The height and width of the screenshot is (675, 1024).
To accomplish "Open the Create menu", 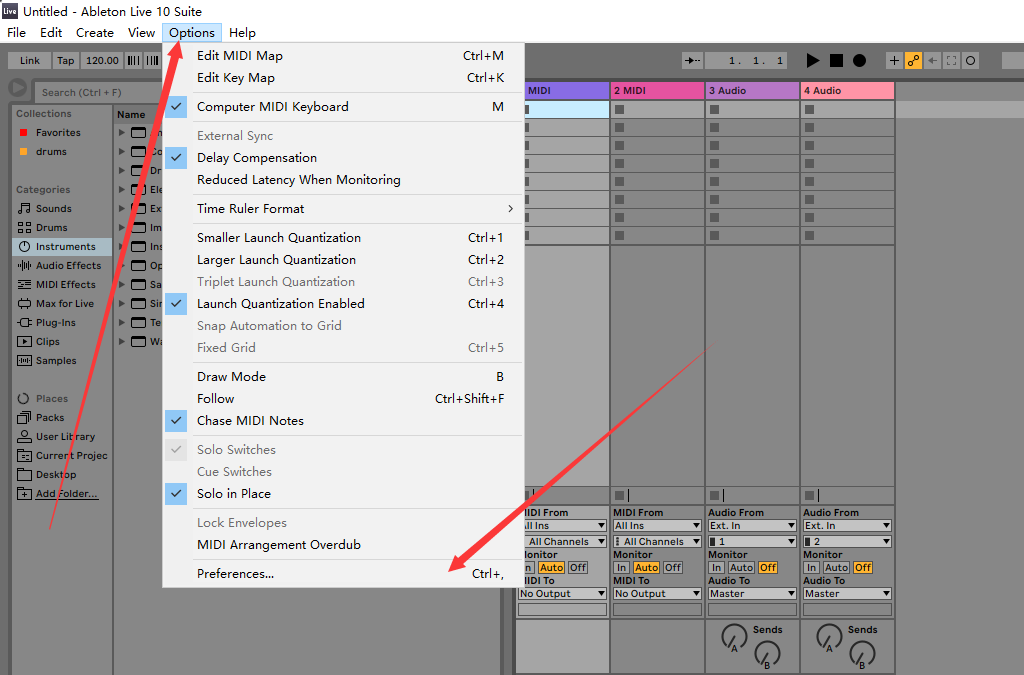I will pyautogui.click(x=95, y=33).
